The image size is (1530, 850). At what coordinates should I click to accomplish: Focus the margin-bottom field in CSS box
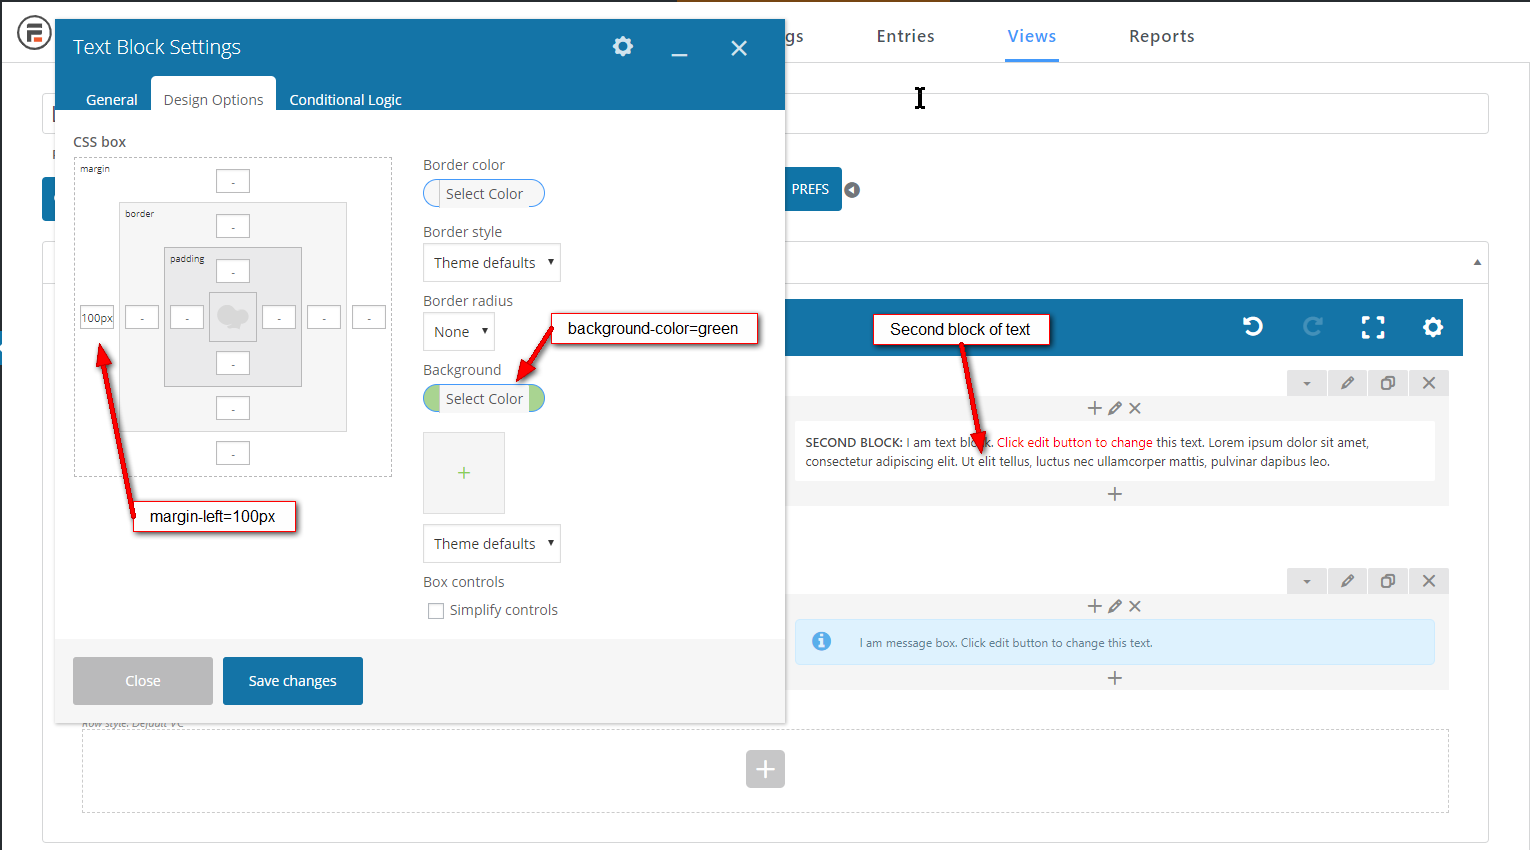pyautogui.click(x=233, y=453)
